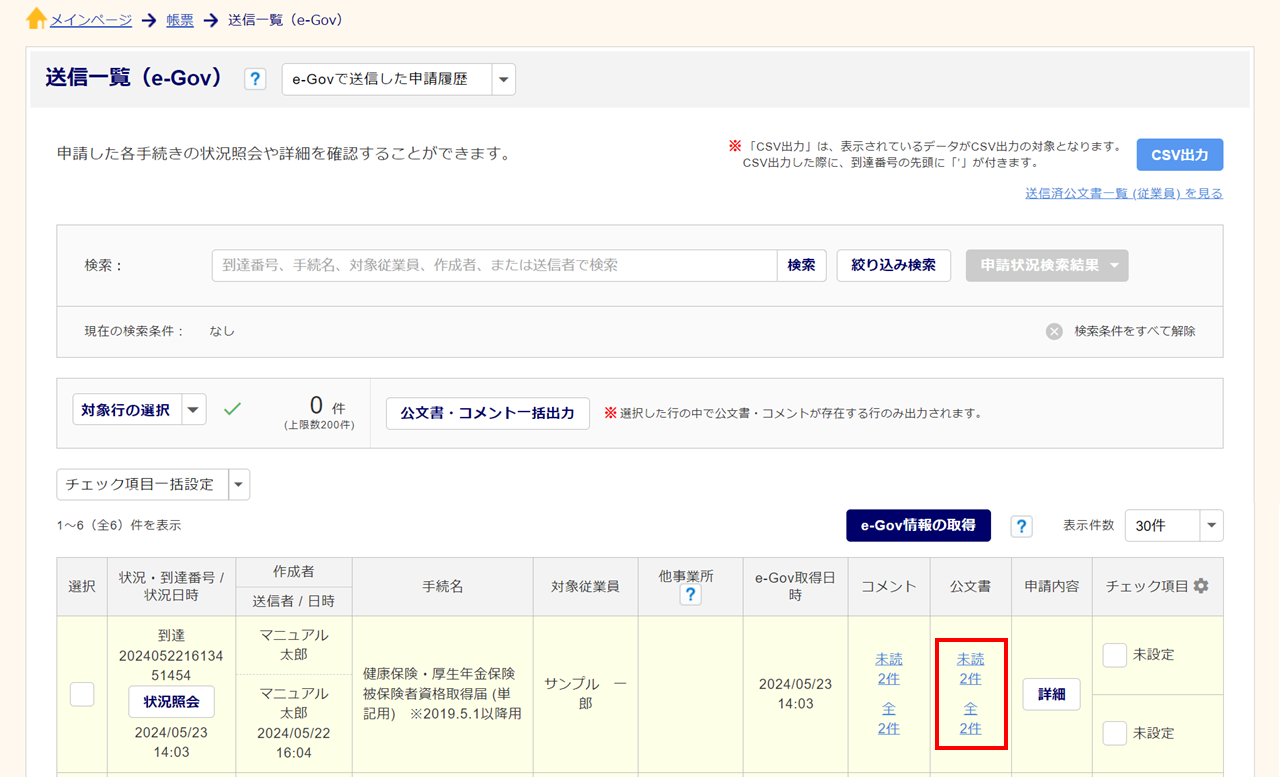Click the help icon under the 他事業所 header

(690, 595)
